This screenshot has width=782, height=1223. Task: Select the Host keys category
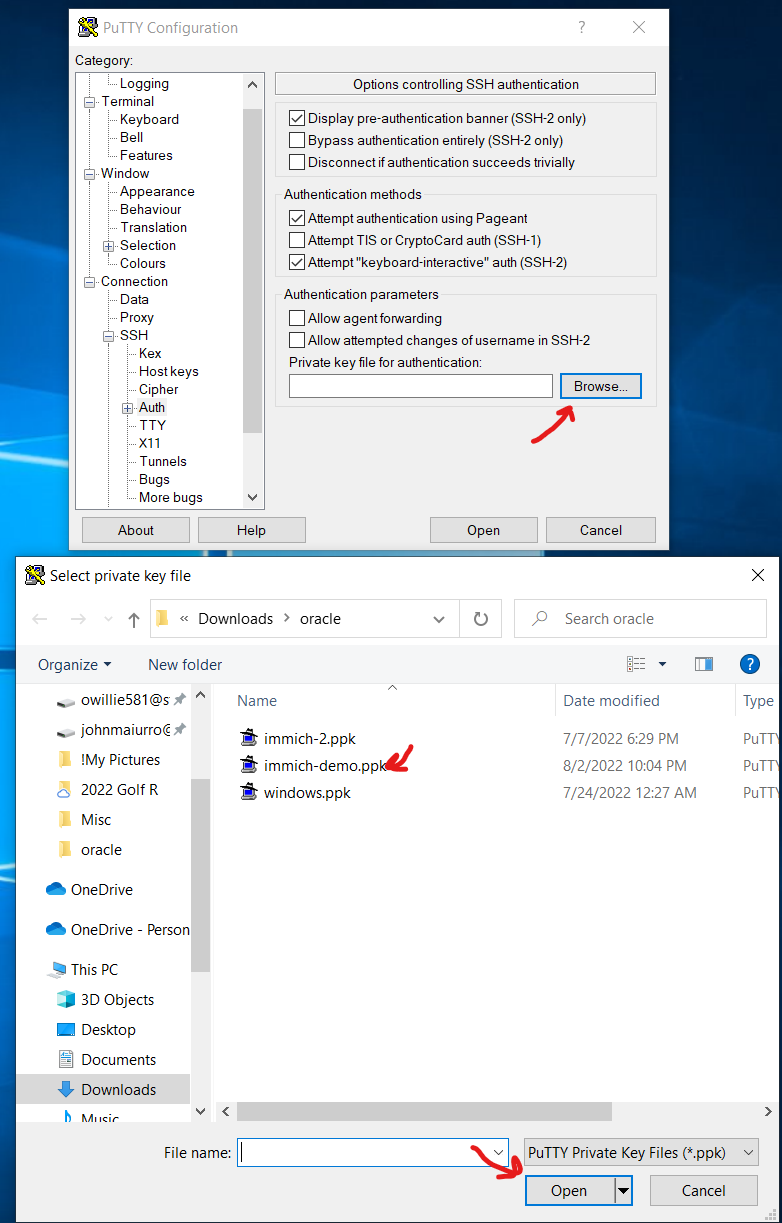click(169, 371)
